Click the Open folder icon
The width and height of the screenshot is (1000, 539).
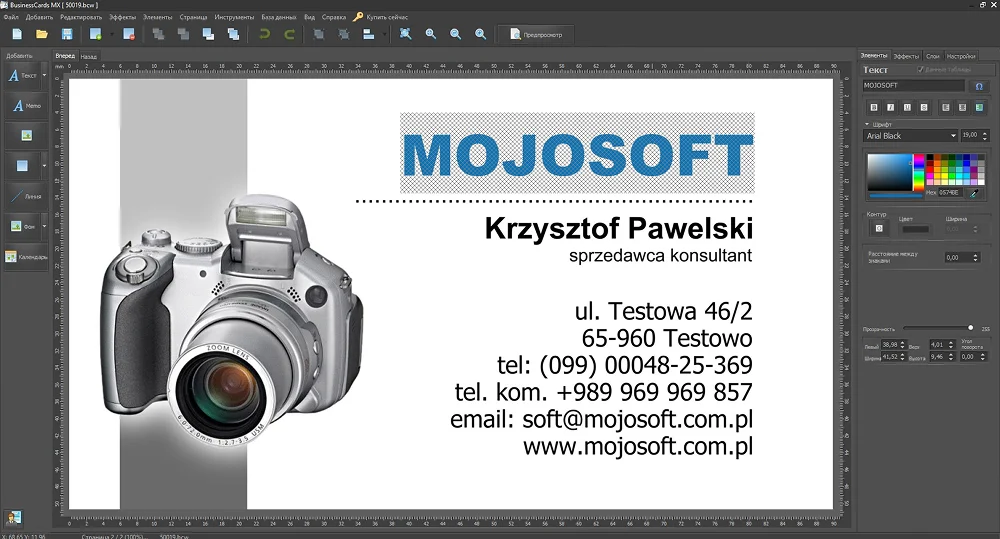click(42, 34)
